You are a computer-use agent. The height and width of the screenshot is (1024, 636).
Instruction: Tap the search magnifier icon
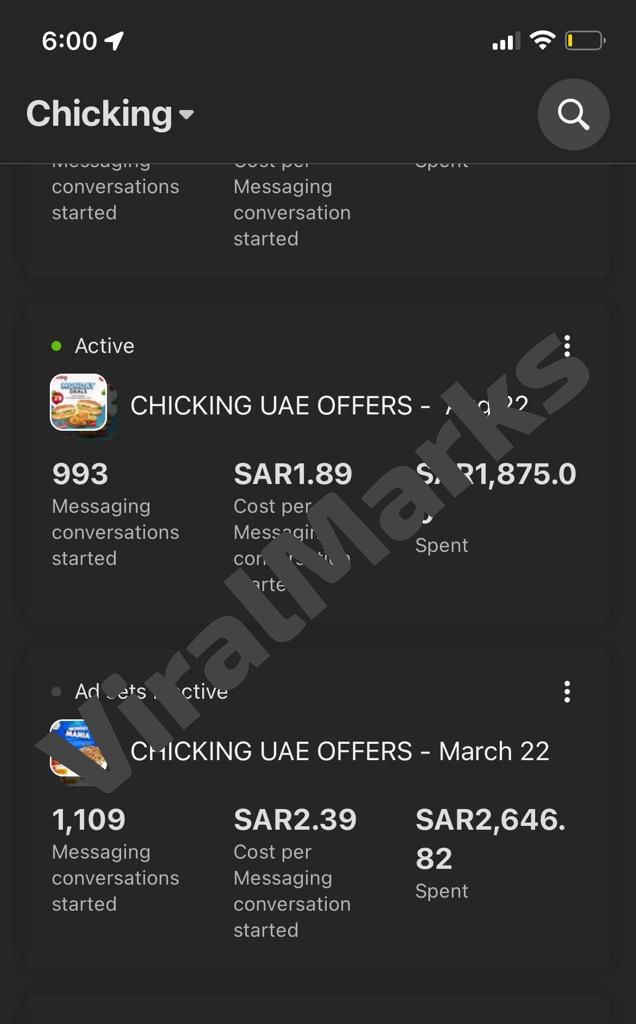(573, 114)
